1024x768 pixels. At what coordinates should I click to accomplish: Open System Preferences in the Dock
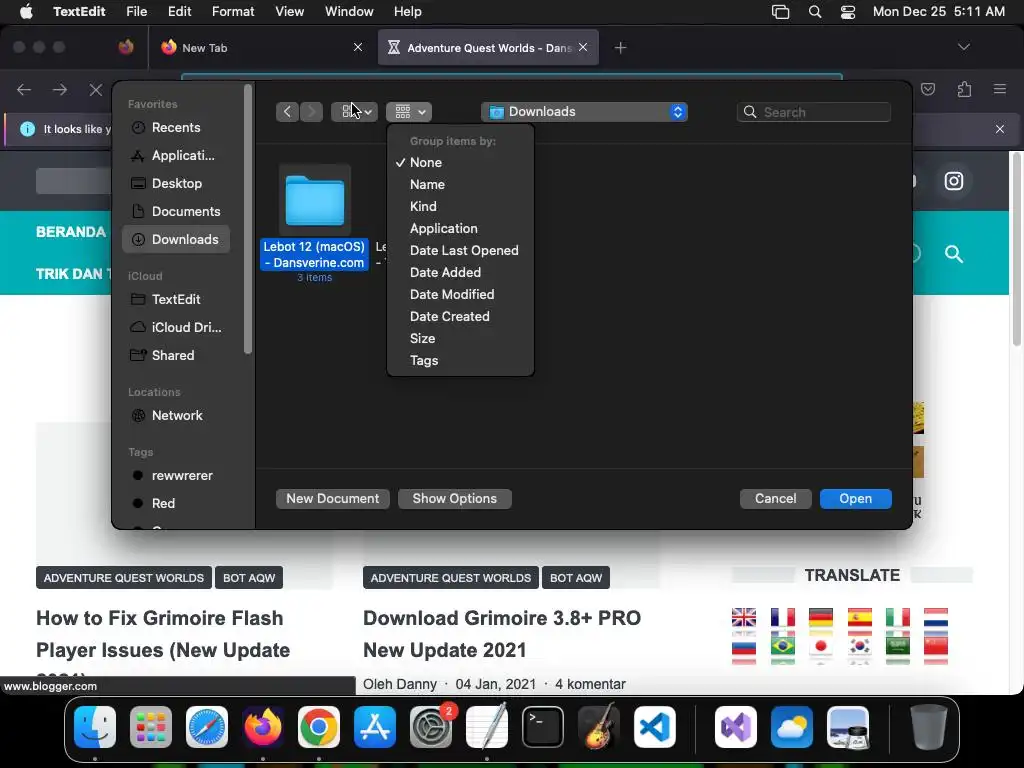tap(431, 727)
